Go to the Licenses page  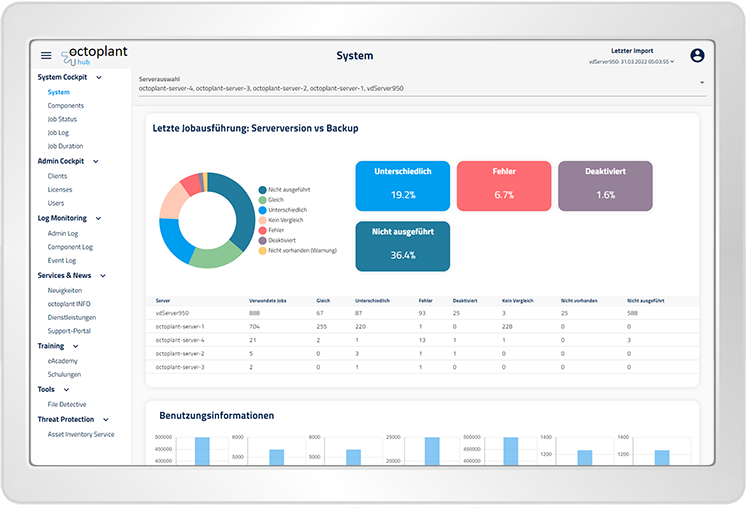click(x=60, y=189)
